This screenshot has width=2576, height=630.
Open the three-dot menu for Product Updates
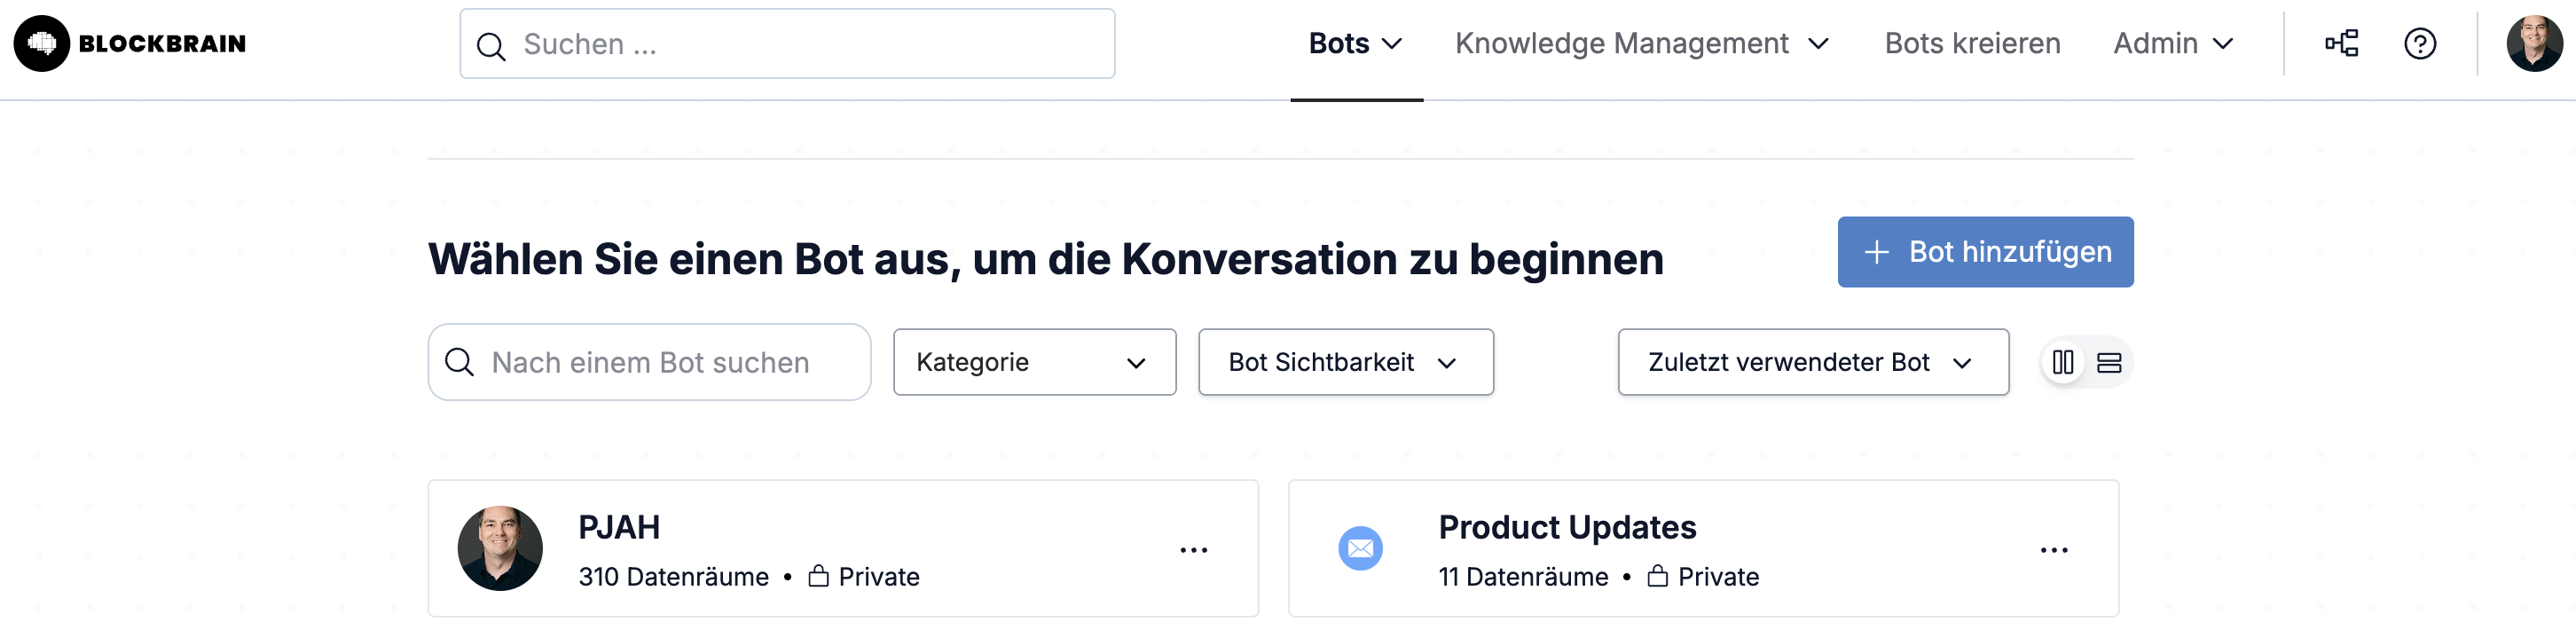[x=2053, y=550]
